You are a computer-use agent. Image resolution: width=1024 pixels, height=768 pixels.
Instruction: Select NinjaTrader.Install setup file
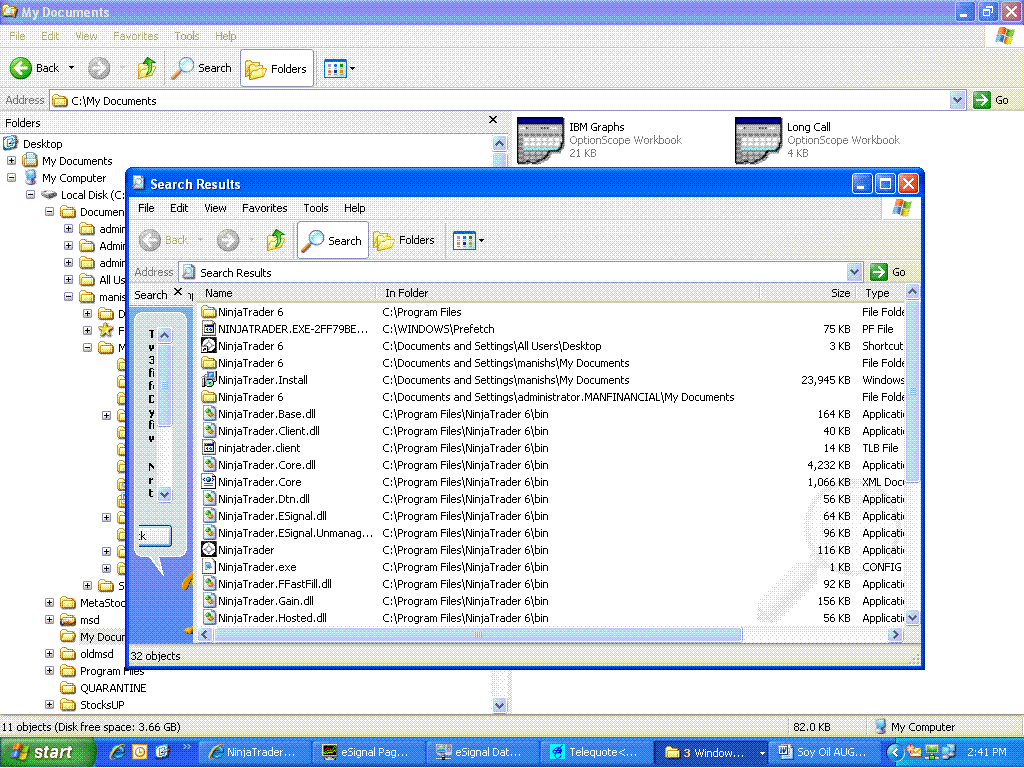[x=255, y=380]
